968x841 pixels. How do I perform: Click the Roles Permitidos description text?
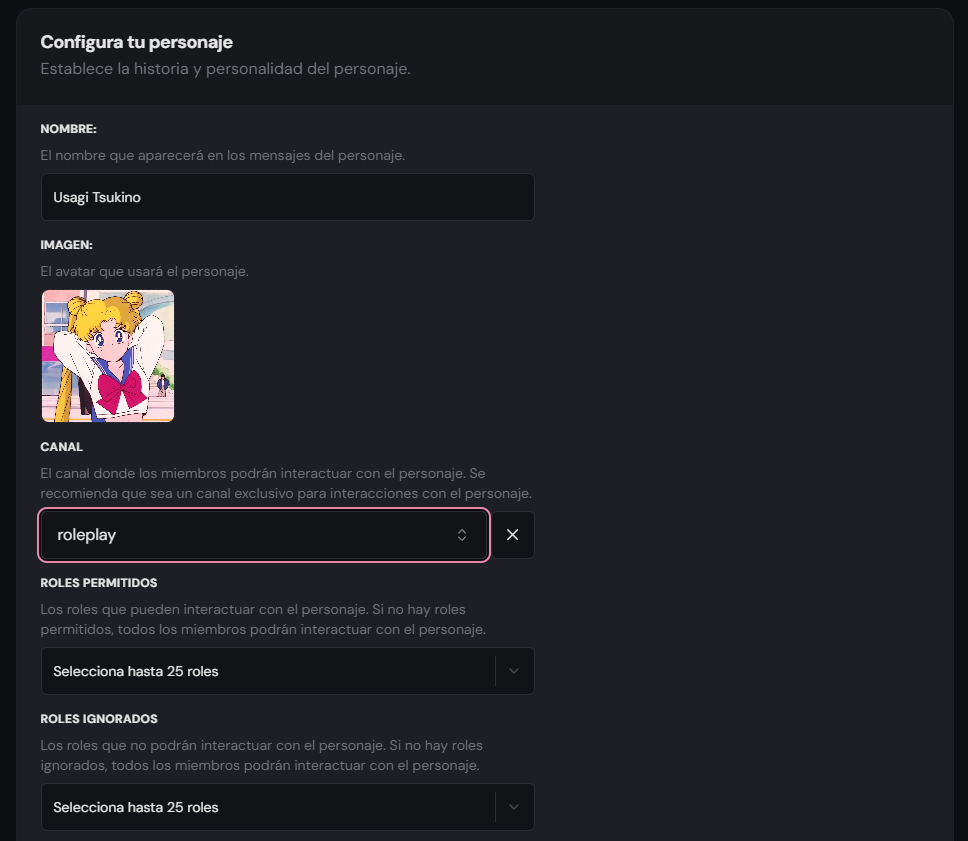[x=263, y=619]
